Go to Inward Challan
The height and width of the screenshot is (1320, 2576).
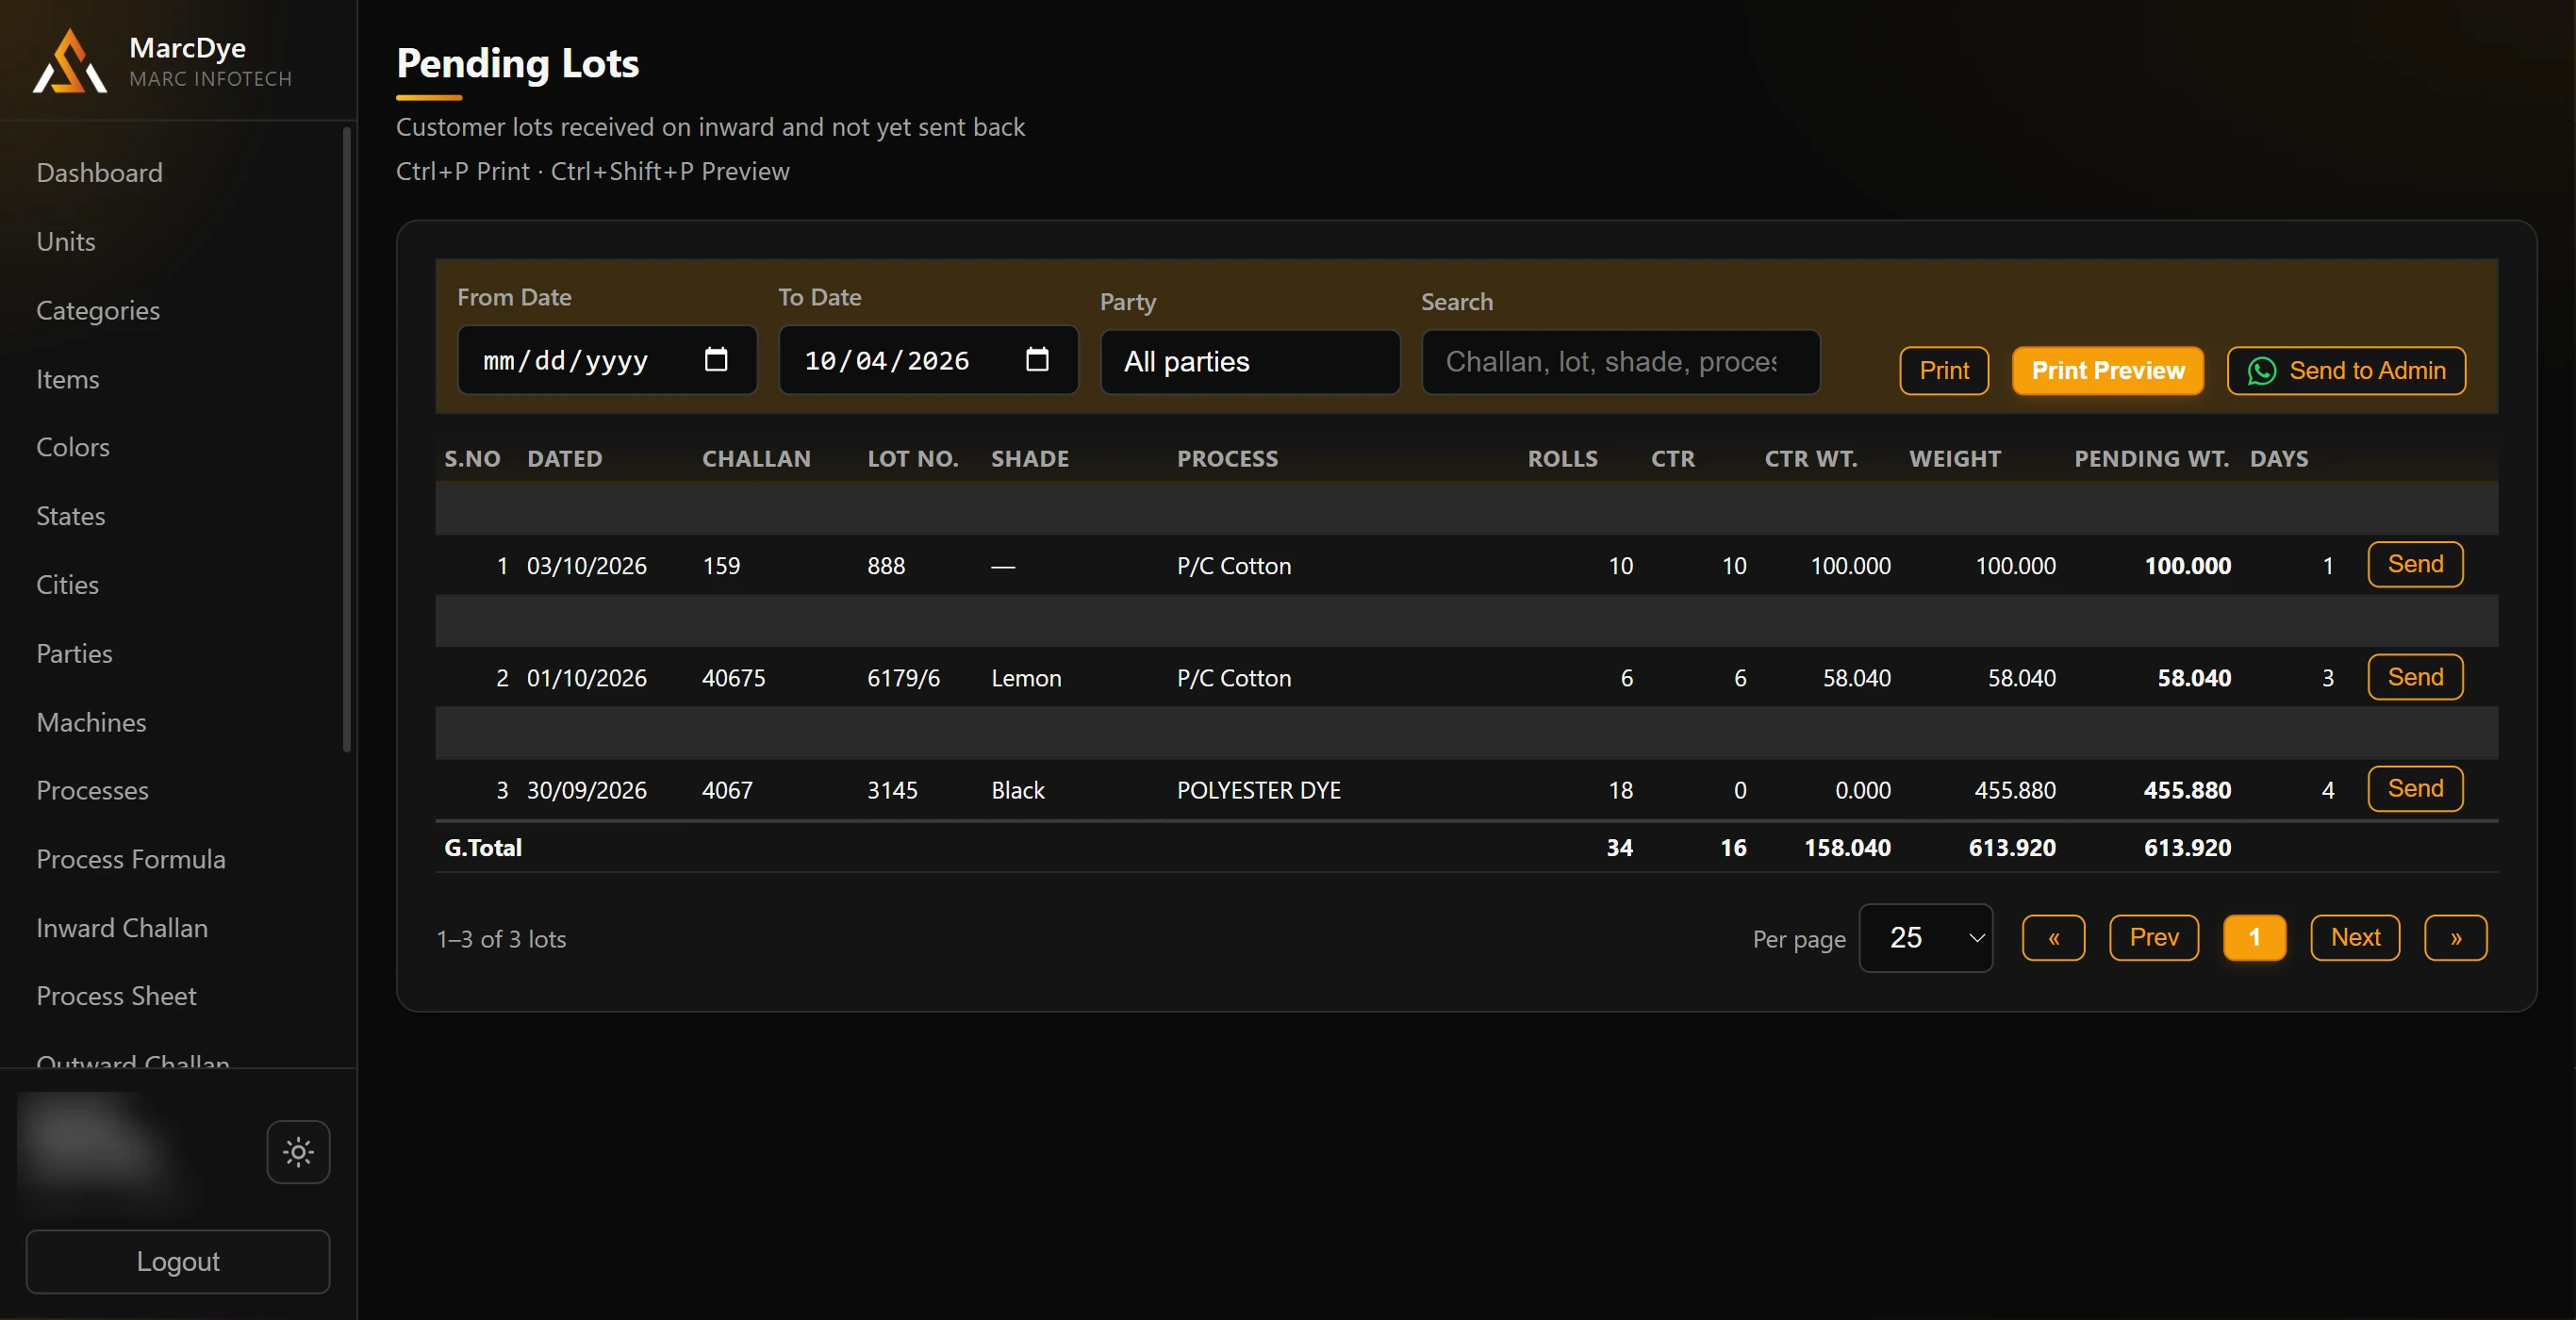pos(122,929)
